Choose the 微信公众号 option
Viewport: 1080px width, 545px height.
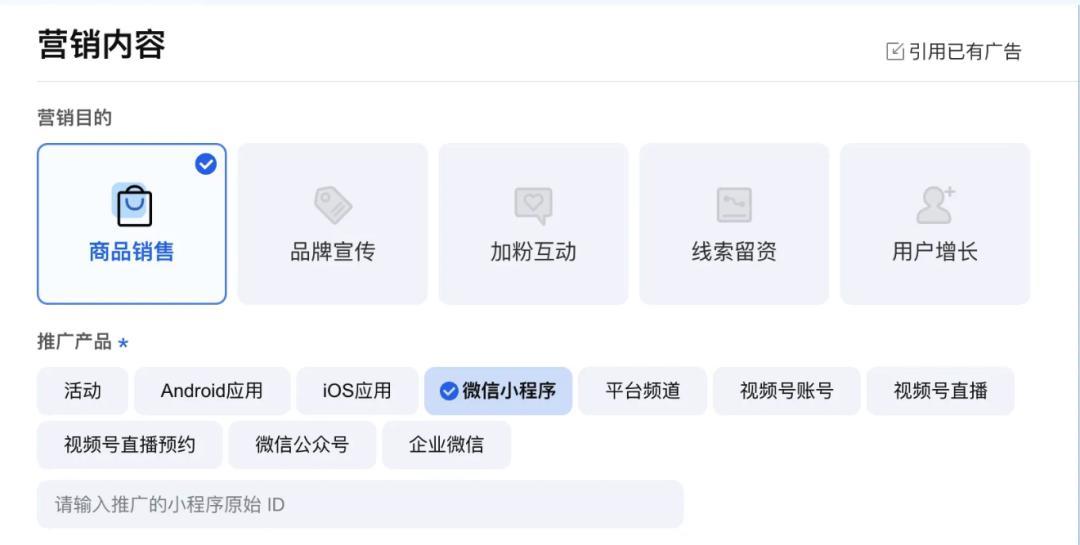[x=302, y=445]
